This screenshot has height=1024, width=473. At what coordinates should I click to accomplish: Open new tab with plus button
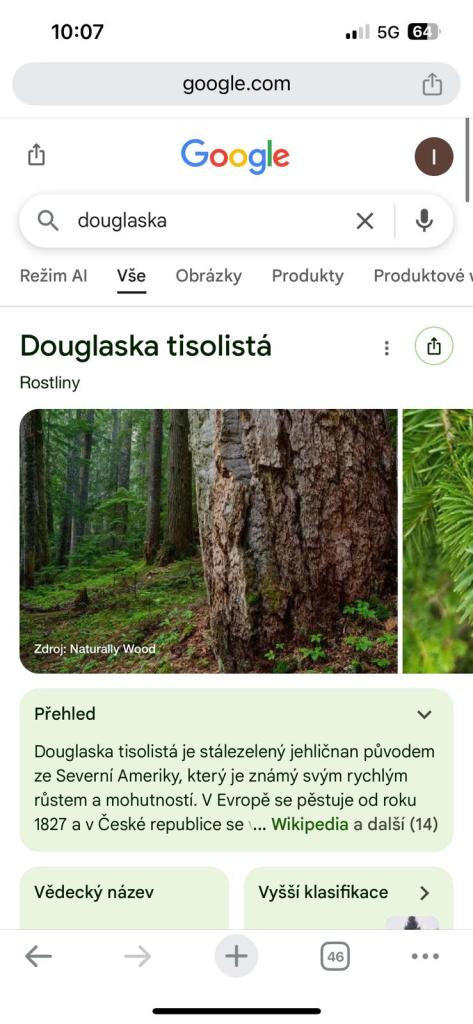tap(236, 957)
